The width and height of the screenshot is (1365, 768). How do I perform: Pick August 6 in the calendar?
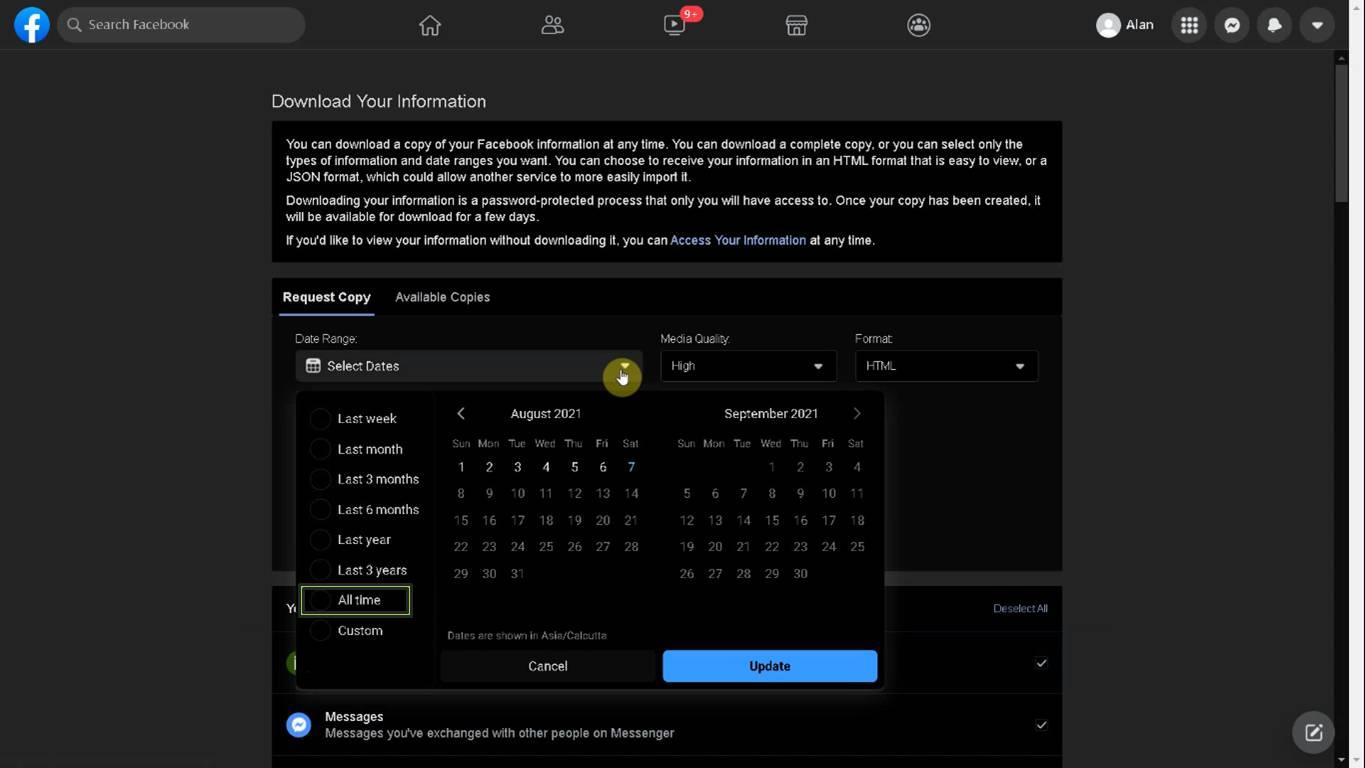coord(603,467)
